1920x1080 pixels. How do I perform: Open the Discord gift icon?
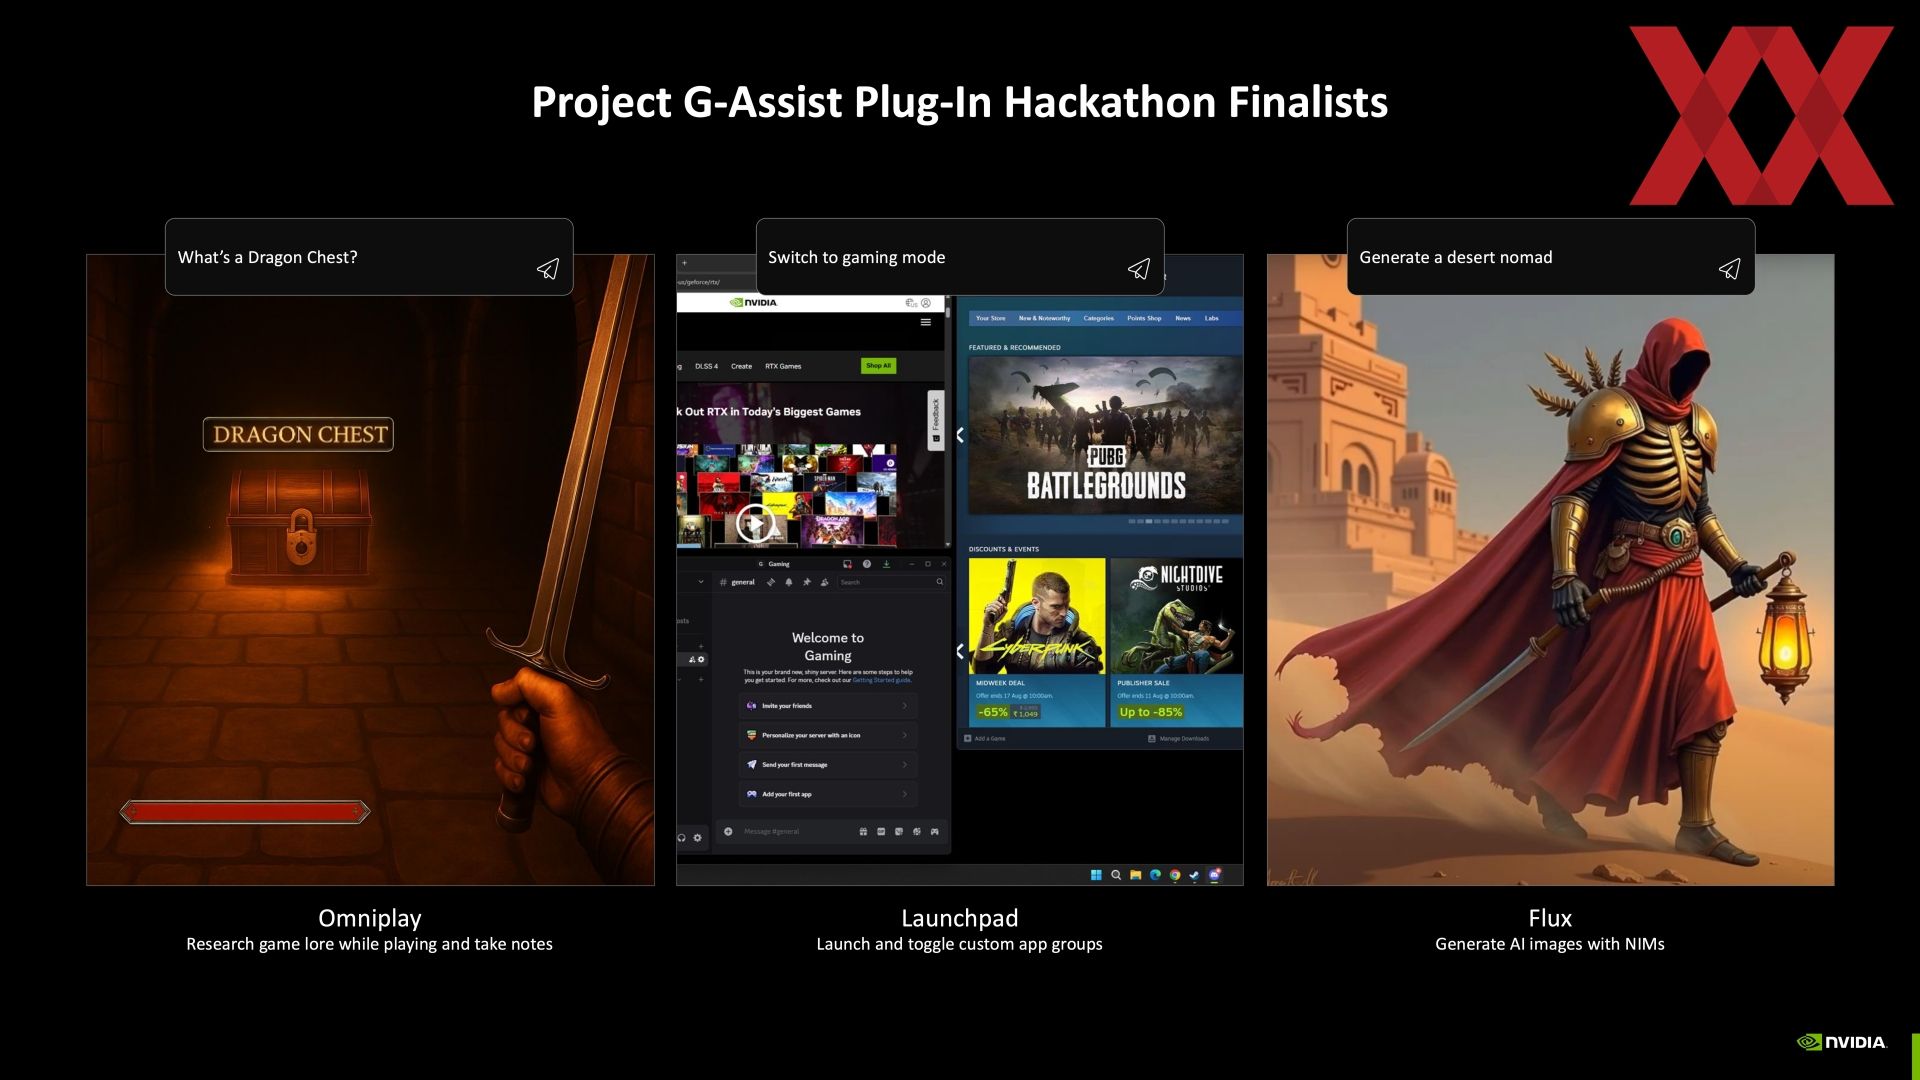863,832
